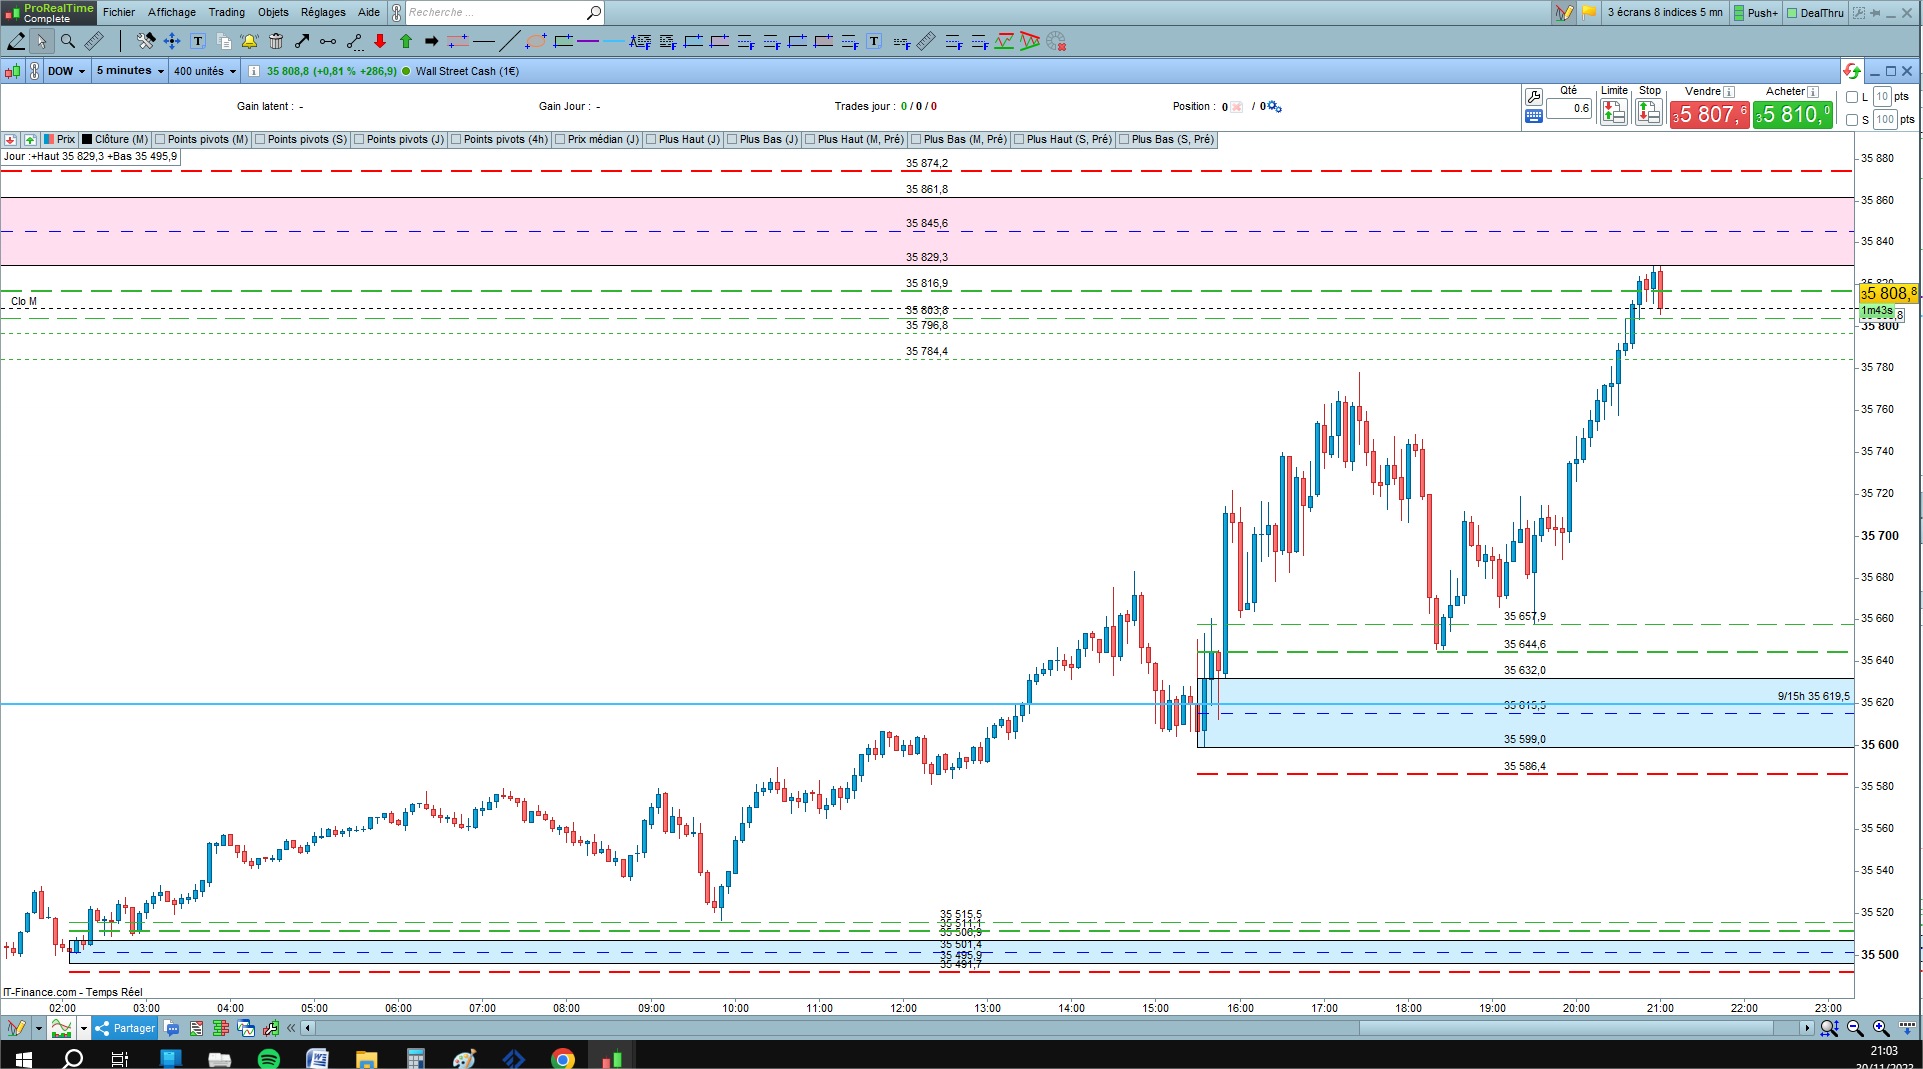This screenshot has height=1069, width=1923.
Task: Open the Fichier menu
Action: [119, 13]
